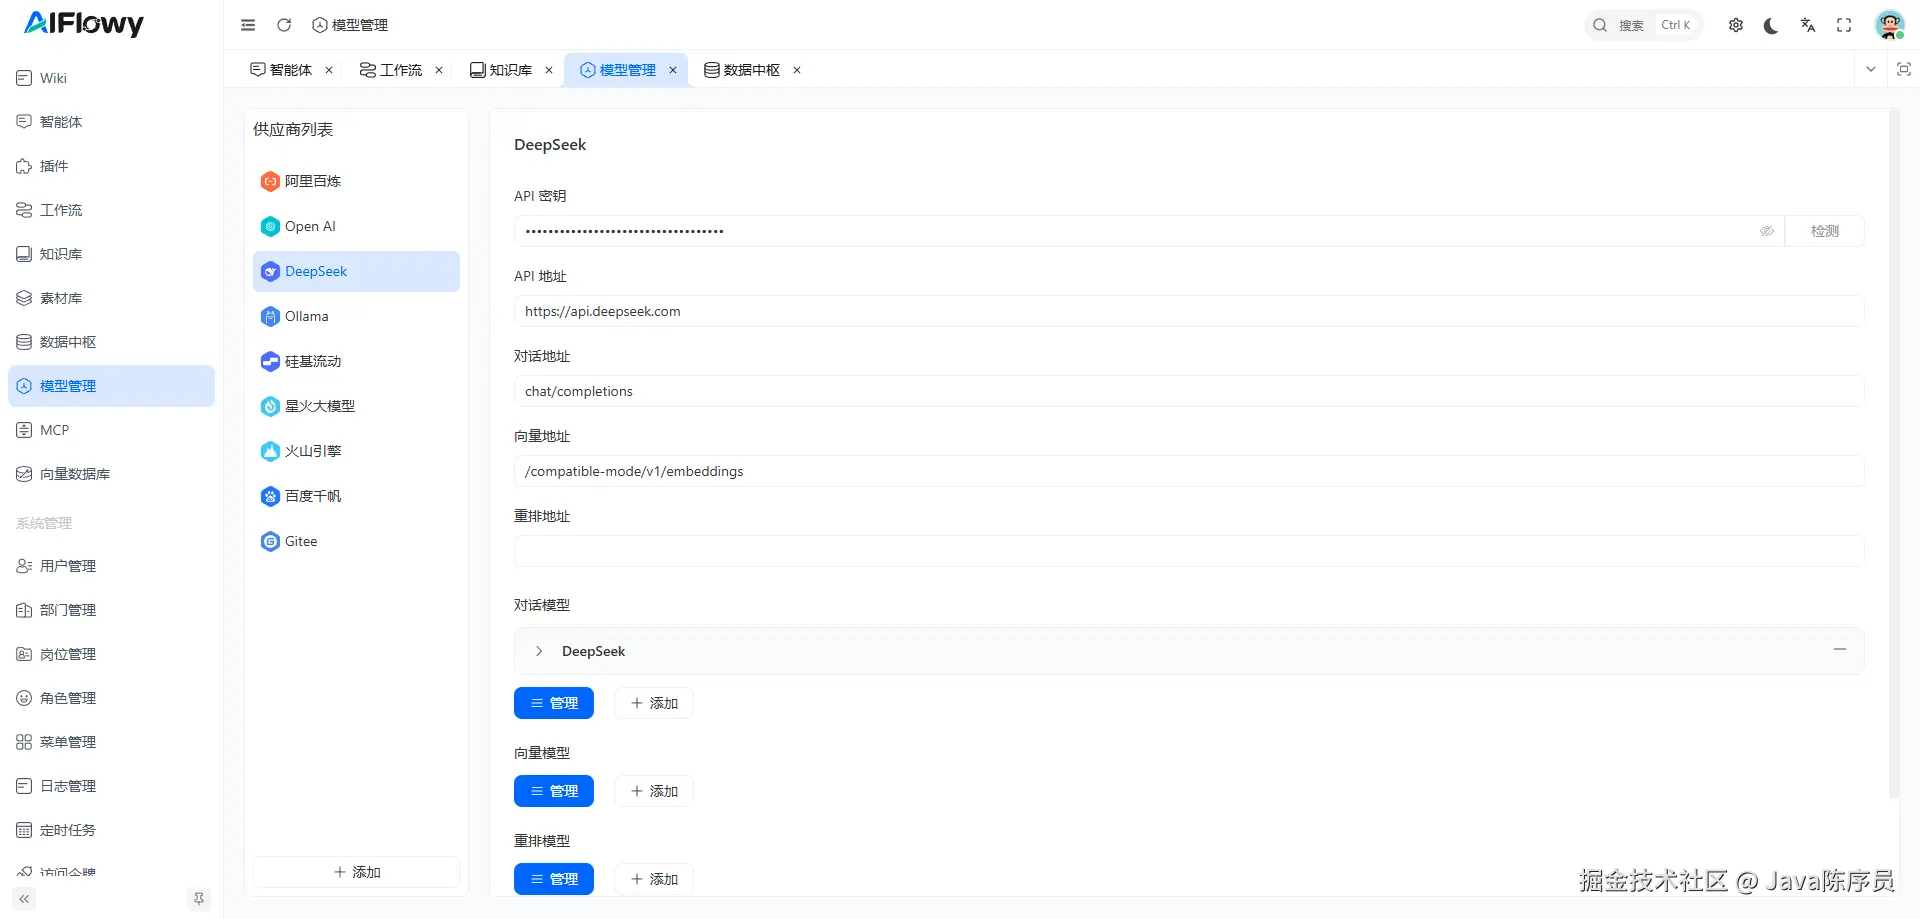
Task: Open 定时任务 in the sidebar
Action: (111, 830)
